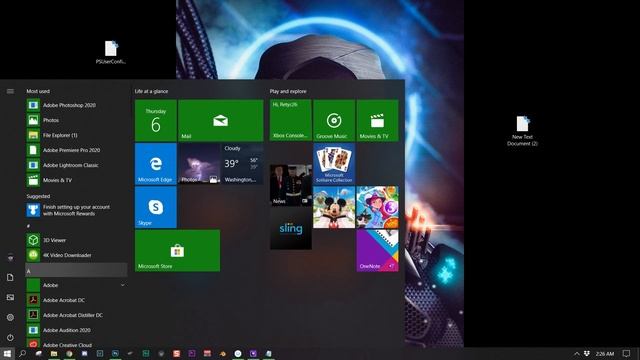Open Photos in the Most used list
Viewport: 640px width, 360px height.
[76, 120]
